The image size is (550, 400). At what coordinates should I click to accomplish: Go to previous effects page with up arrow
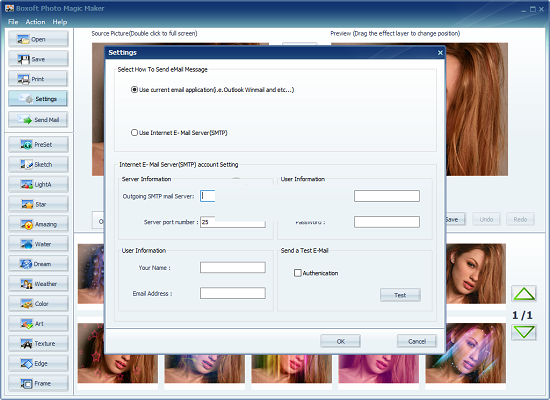524,294
